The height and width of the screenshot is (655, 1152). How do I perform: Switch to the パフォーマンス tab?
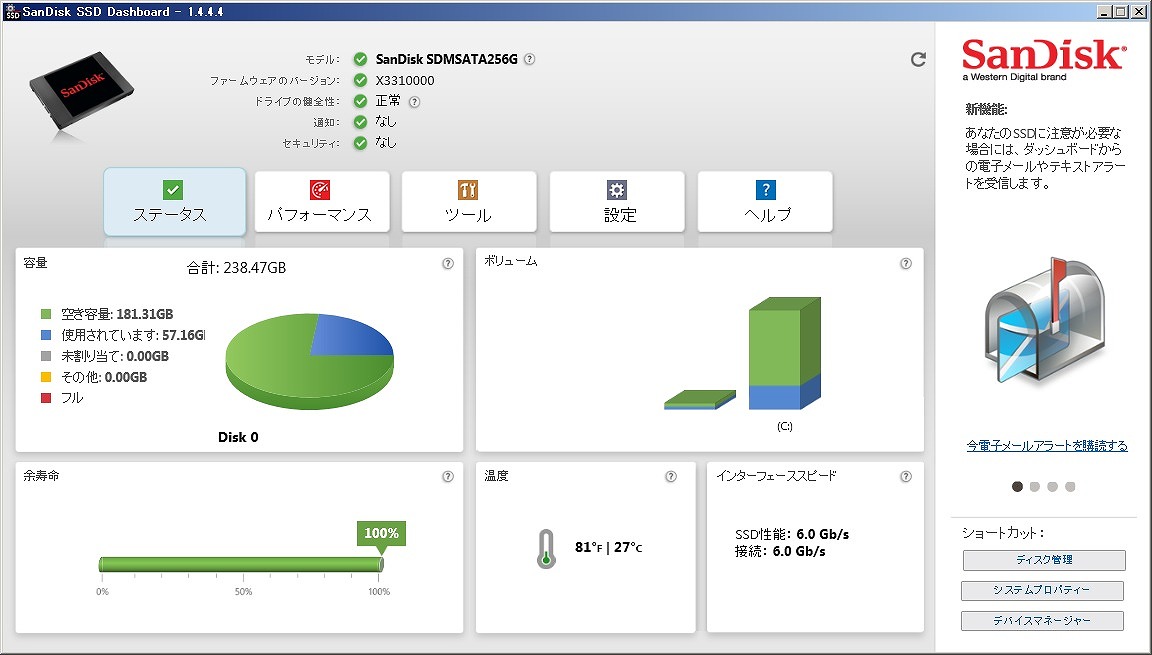[322, 202]
